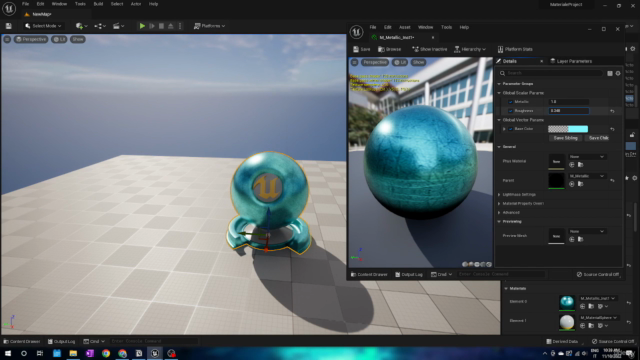This screenshot has width=640, height=360.
Task: Select the M_Metallic_Inst1 asset tab
Action: [397, 38]
